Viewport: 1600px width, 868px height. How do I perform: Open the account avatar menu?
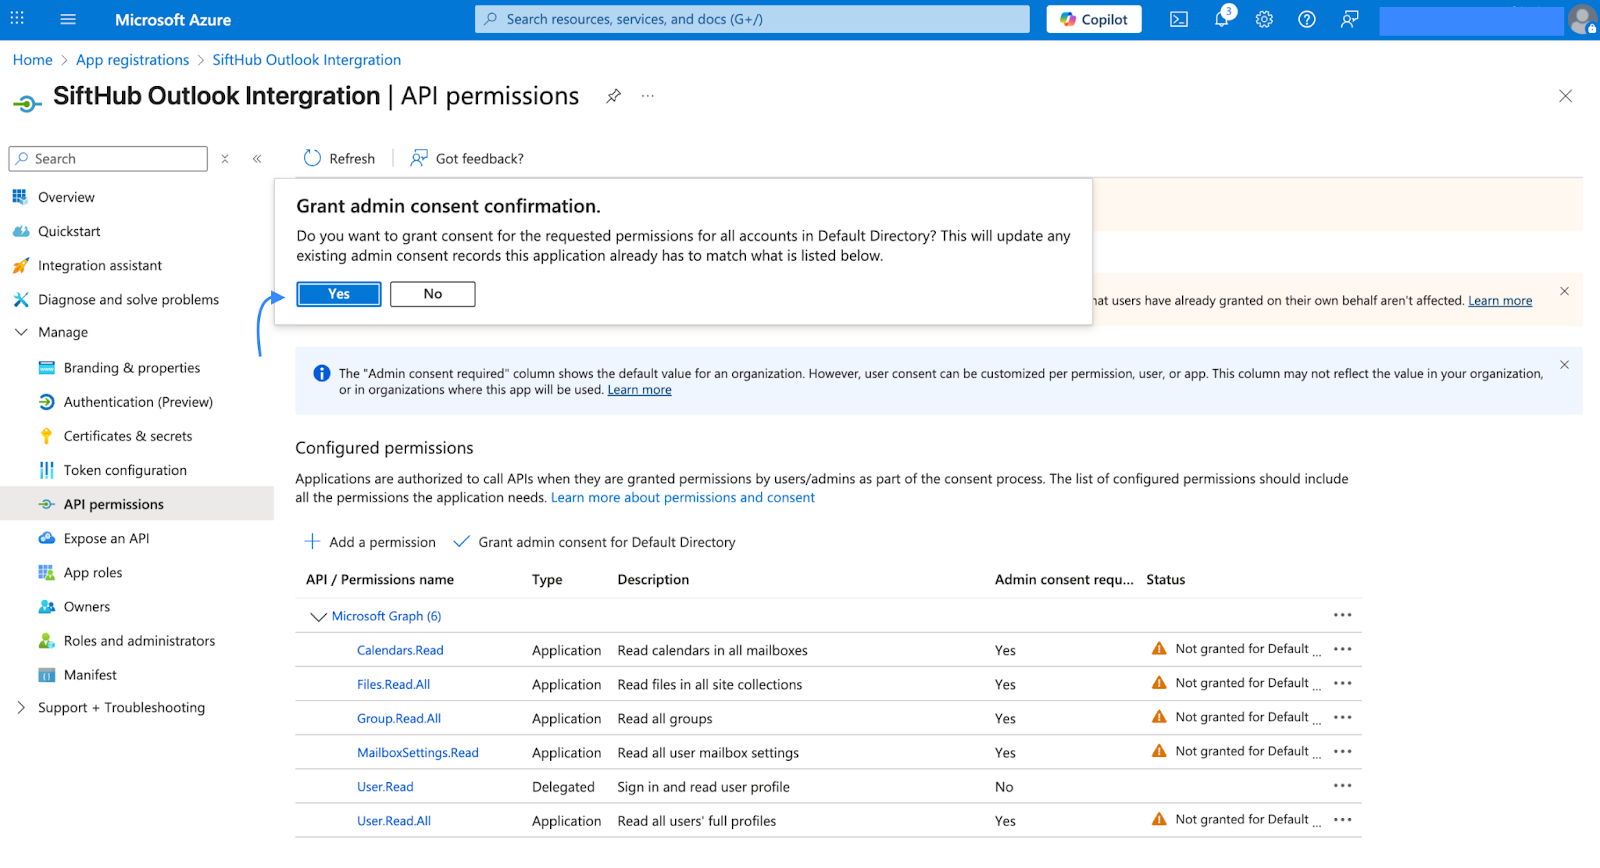pyautogui.click(x=1583, y=19)
